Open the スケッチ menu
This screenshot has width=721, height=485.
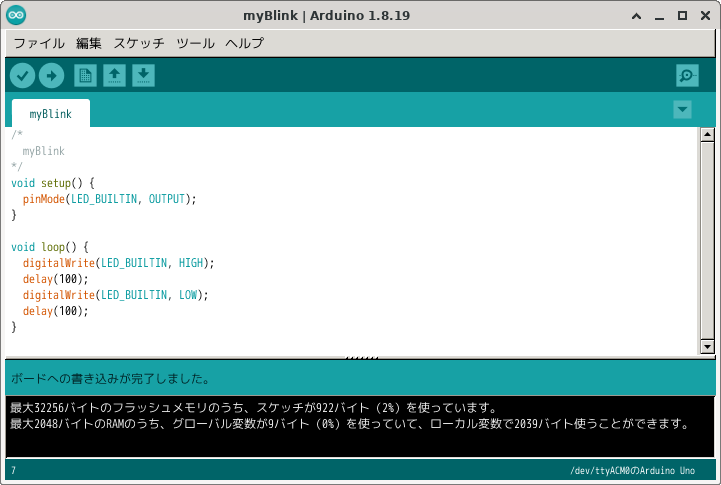click(139, 43)
